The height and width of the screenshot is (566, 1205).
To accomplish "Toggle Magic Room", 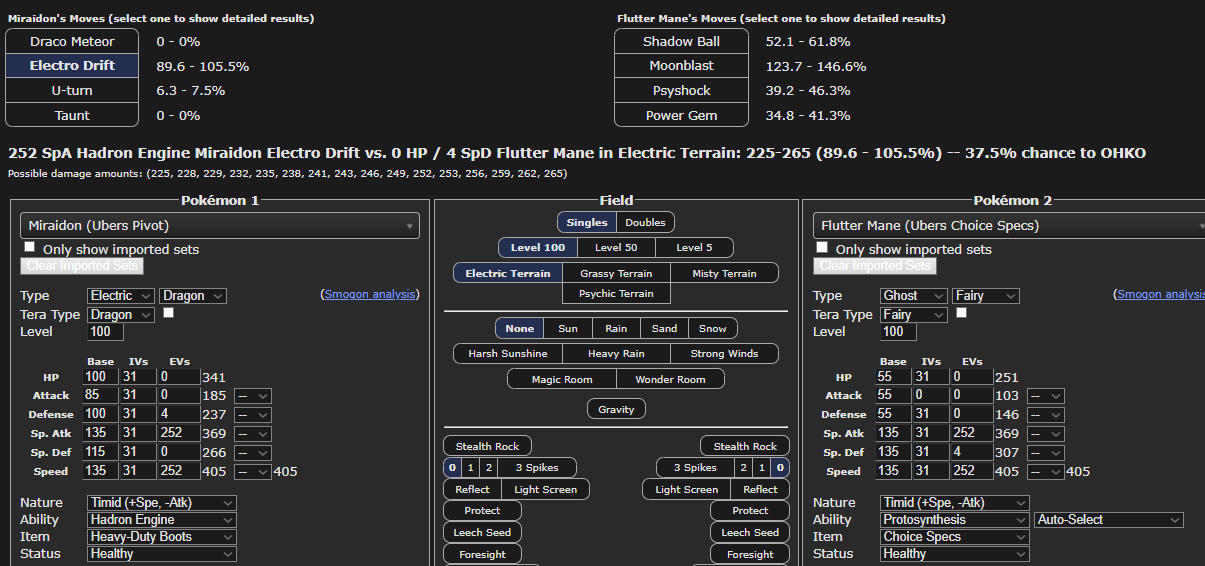I will point(561,379).
